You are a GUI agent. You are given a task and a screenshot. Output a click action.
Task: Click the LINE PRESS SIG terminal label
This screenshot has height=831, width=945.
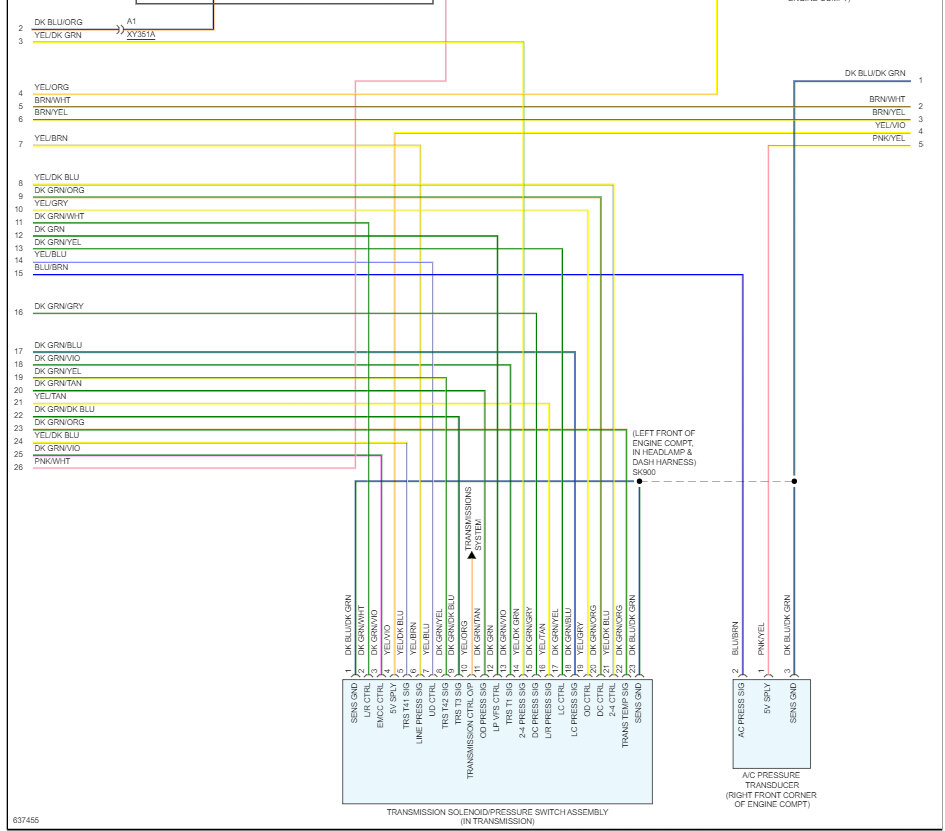coord(419,713)
